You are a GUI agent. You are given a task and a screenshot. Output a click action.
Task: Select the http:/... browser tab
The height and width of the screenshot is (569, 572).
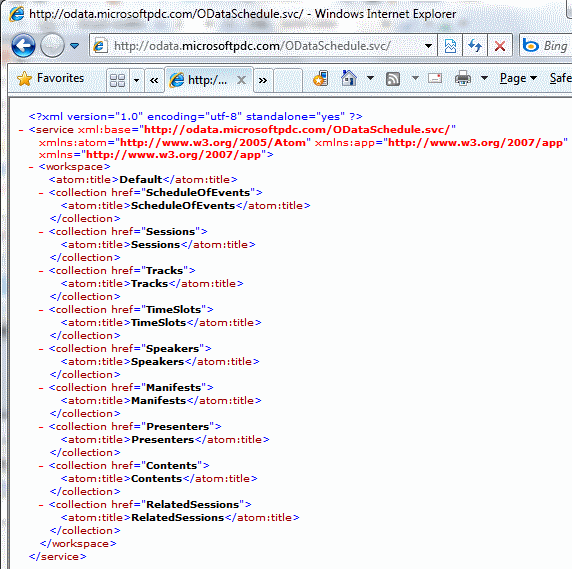(209, 80)
